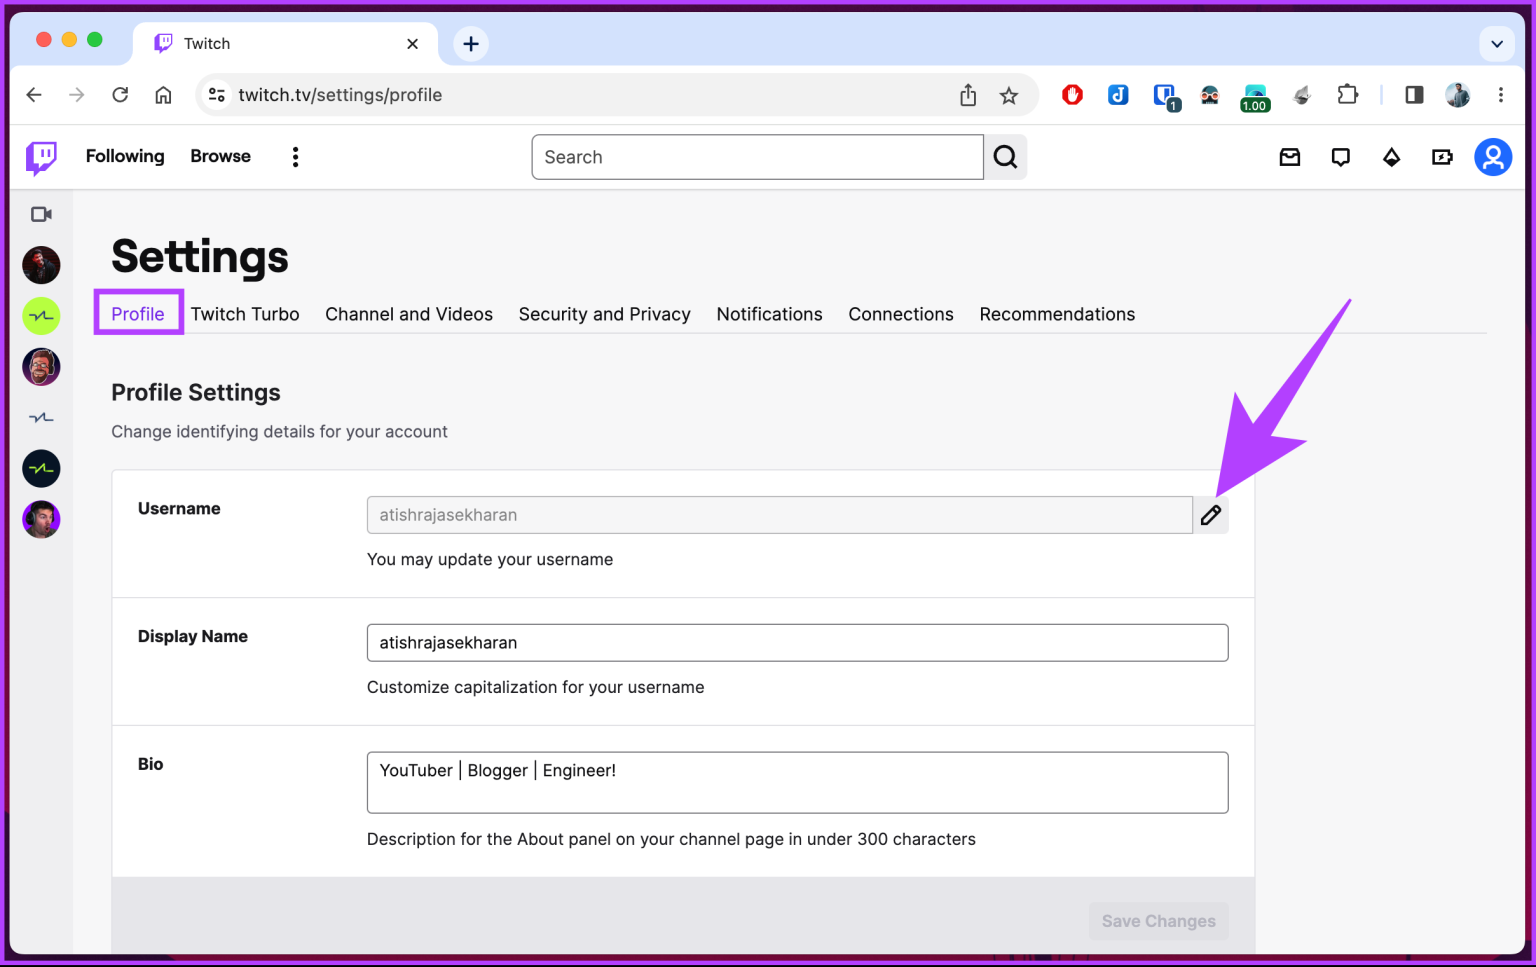Open the Whispers chat bubble icon
1536x967 pixels.
pos(1340,157)
